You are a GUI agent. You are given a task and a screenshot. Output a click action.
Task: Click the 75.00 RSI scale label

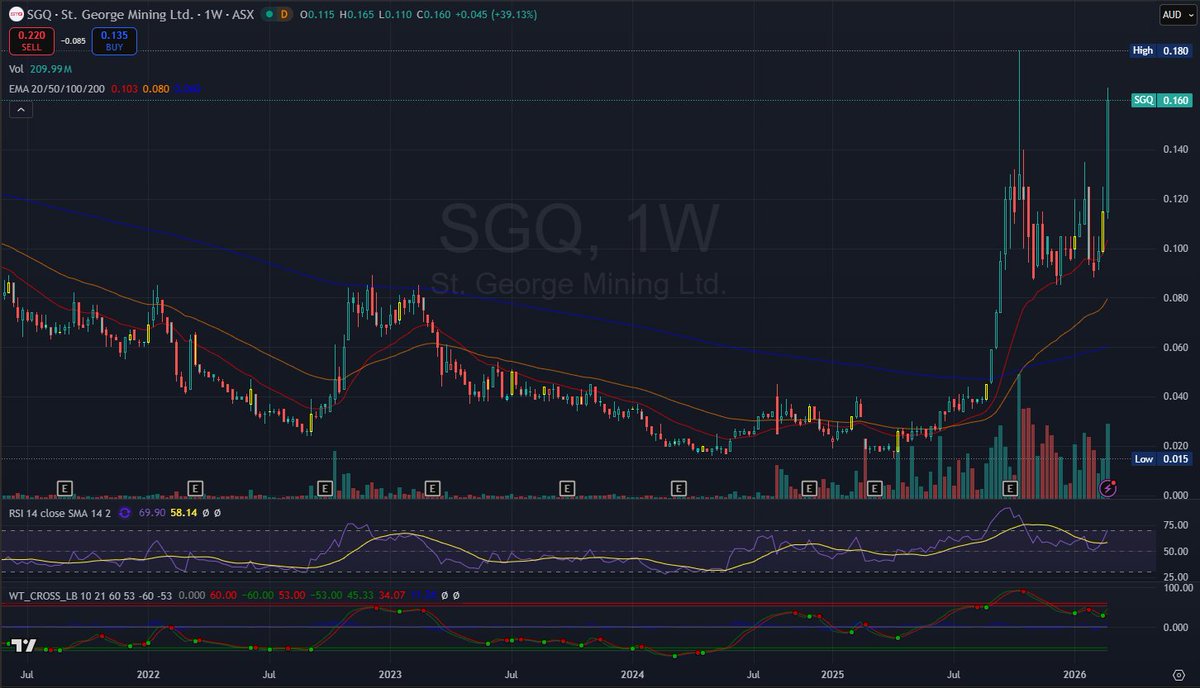click(1174, 525)
